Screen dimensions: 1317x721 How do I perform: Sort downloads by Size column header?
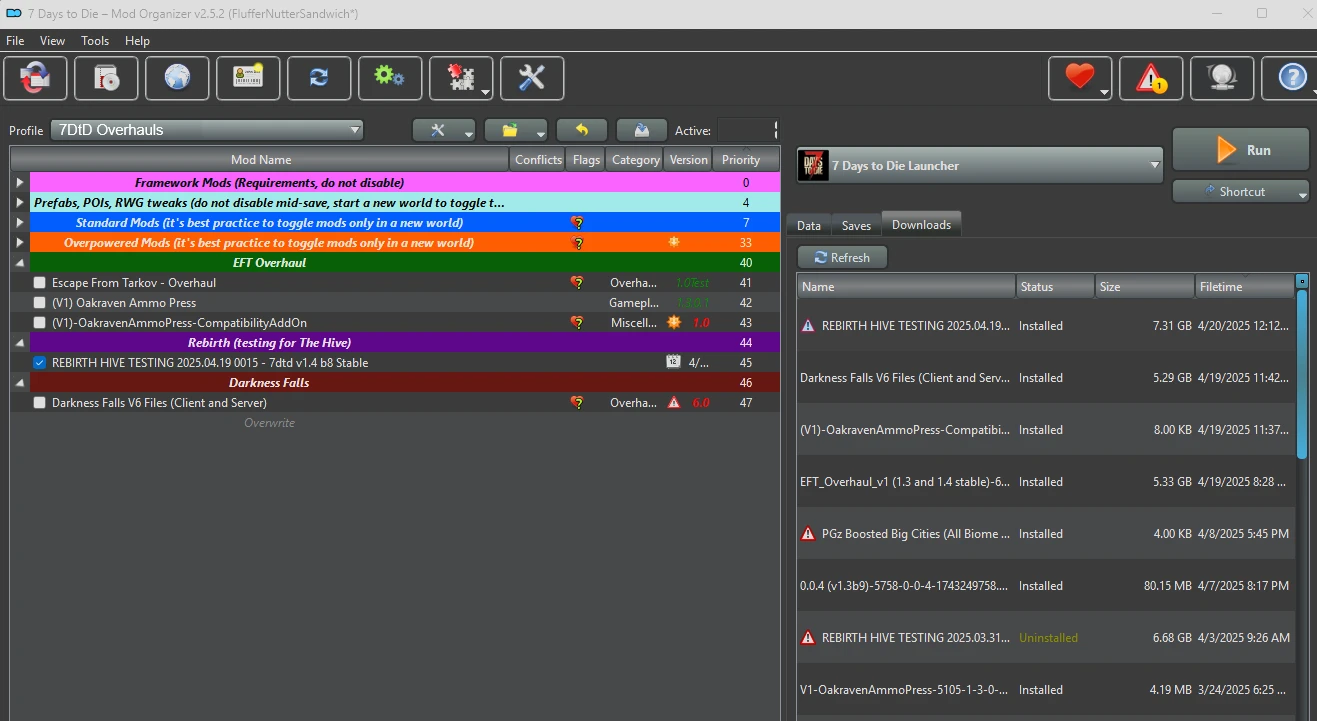click(1145, 286)
